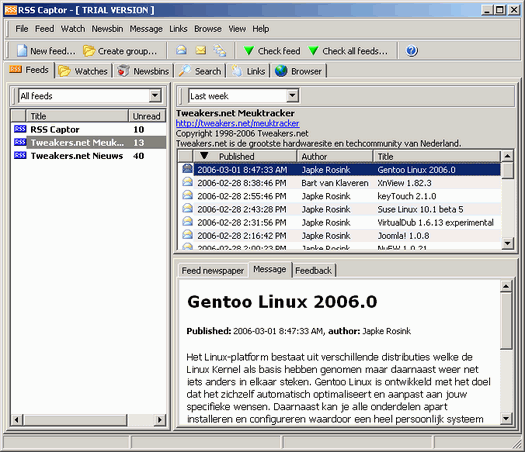Click message body scrollbar down arrow
This screenshot has width=525, height=452.
pyautogui.click(x=506, y=418)
